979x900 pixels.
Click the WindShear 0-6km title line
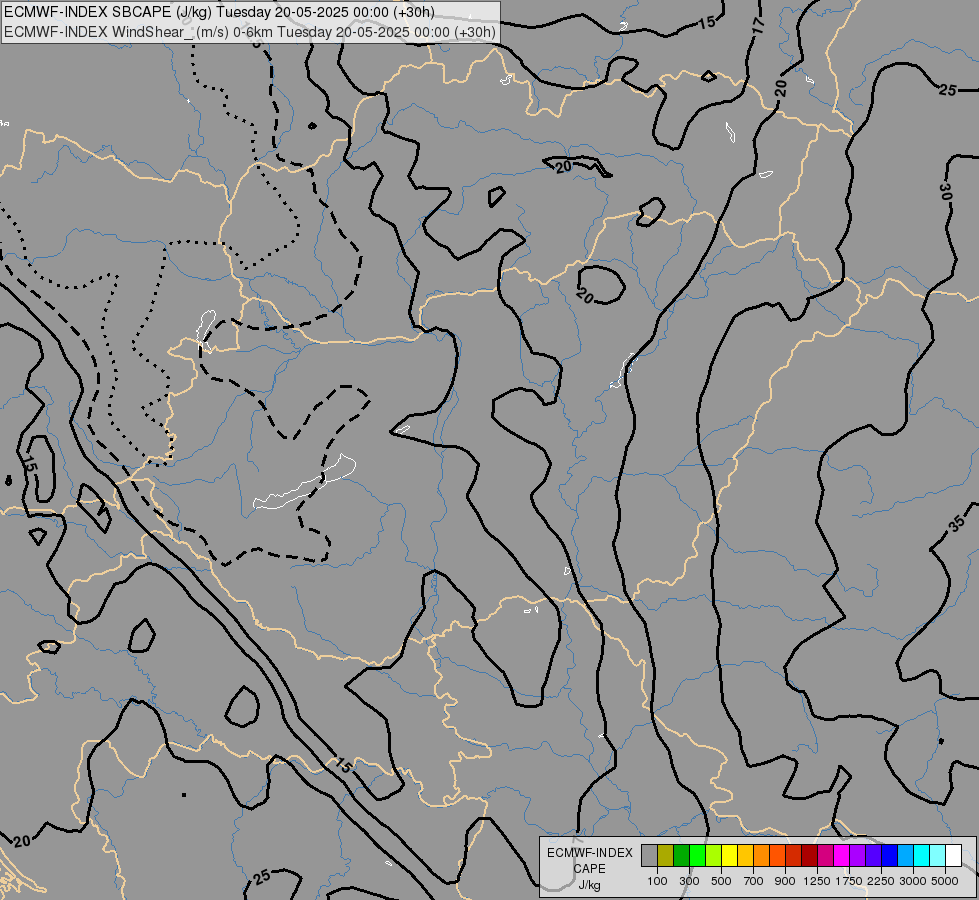click(x=250, y=32)
